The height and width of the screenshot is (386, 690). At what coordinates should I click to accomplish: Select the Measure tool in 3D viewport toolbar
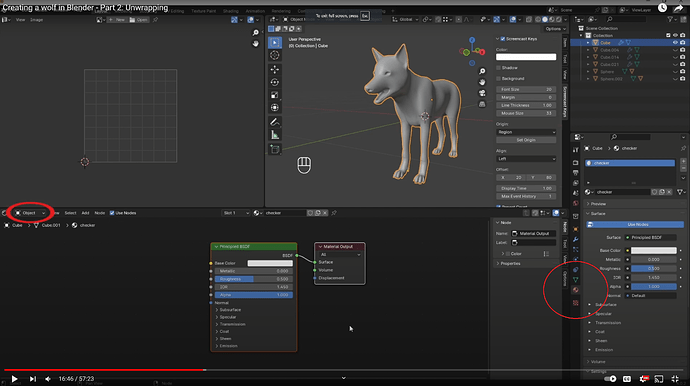(x=275, y=135)
